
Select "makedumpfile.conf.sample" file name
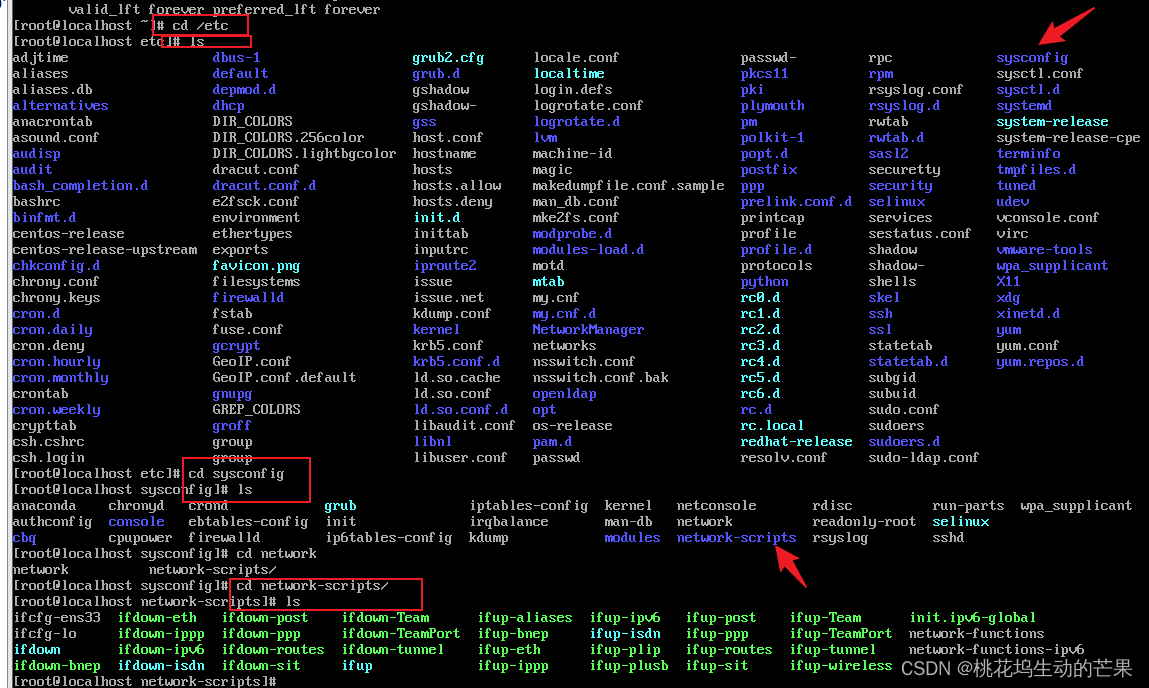pos(629,185)
